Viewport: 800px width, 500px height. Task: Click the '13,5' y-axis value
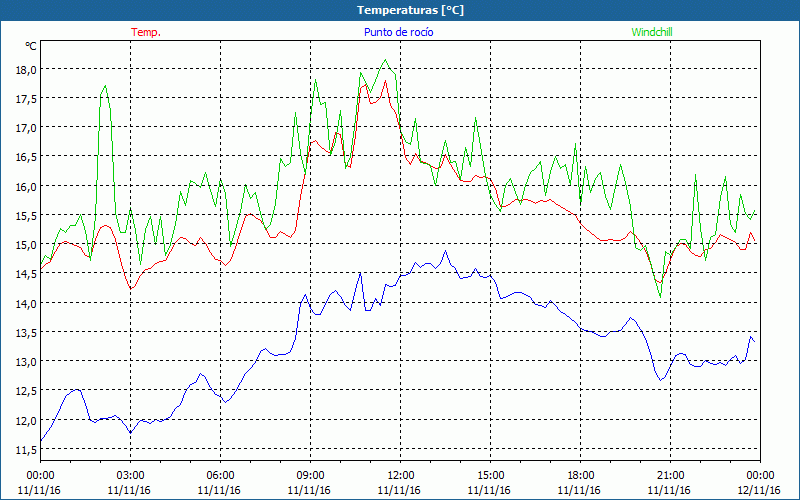(26, 333)
